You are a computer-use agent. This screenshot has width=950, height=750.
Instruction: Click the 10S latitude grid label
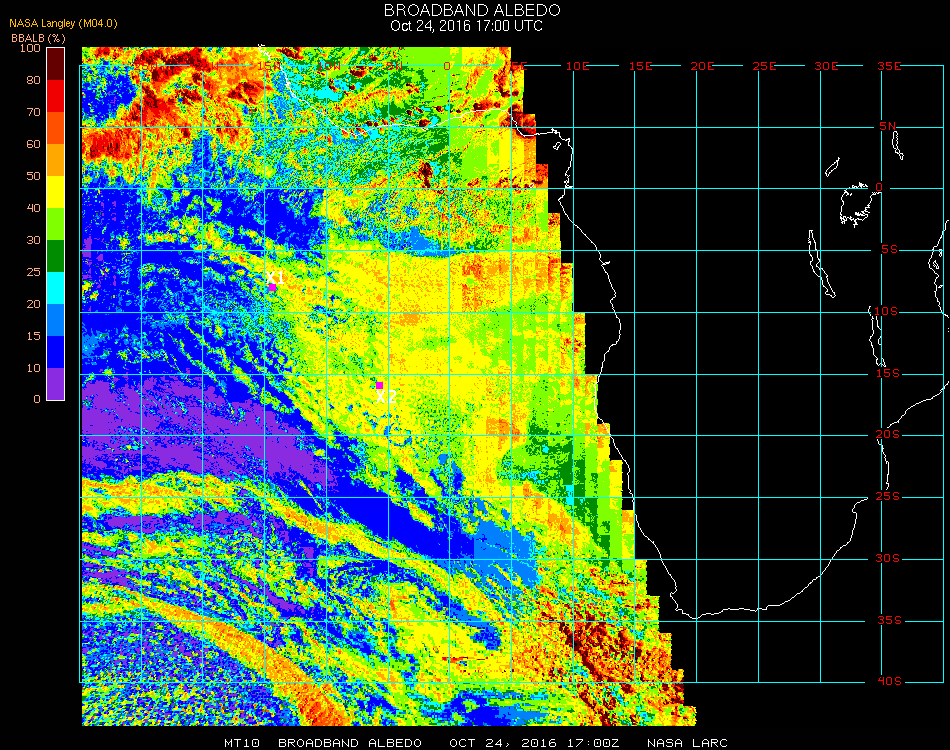tap(886, 311)
